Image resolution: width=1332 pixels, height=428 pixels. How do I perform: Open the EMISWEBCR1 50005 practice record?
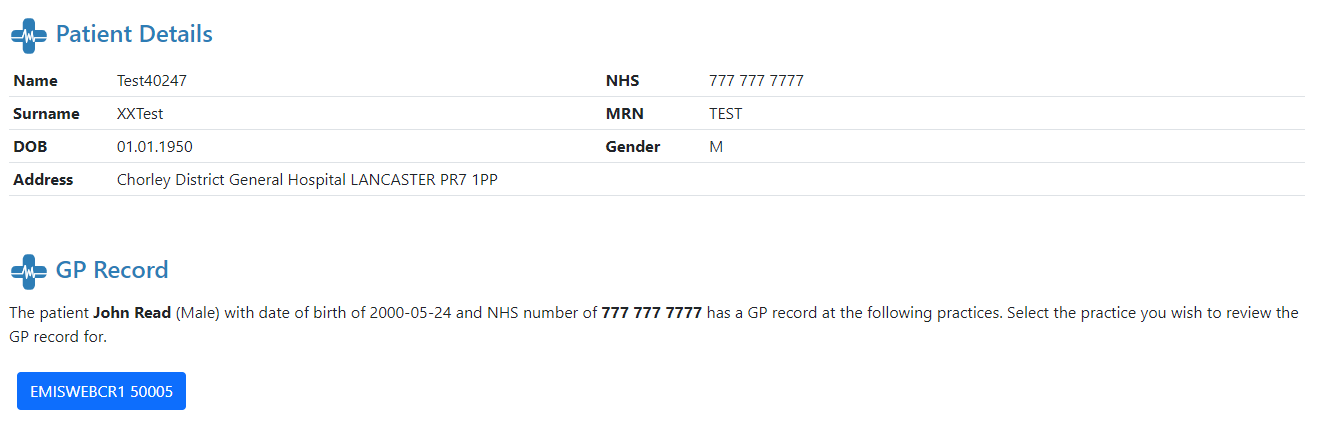(101, 391)
